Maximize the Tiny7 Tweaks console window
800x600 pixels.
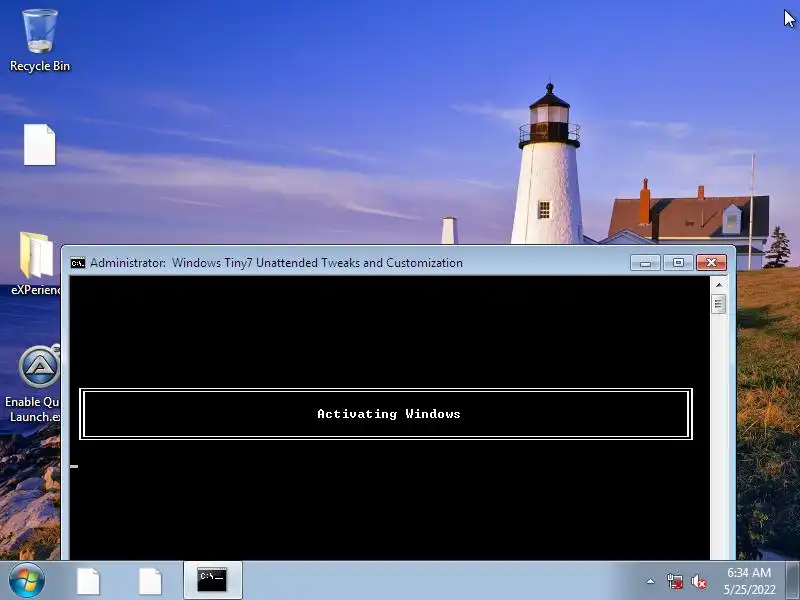(x=678, y=263)
